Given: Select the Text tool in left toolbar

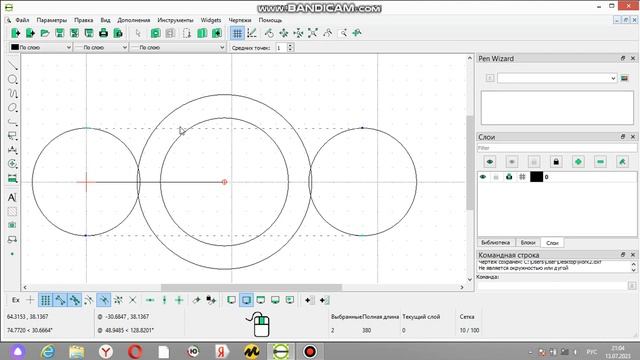Looking at the screenshot, I should [x=12, y=198].
